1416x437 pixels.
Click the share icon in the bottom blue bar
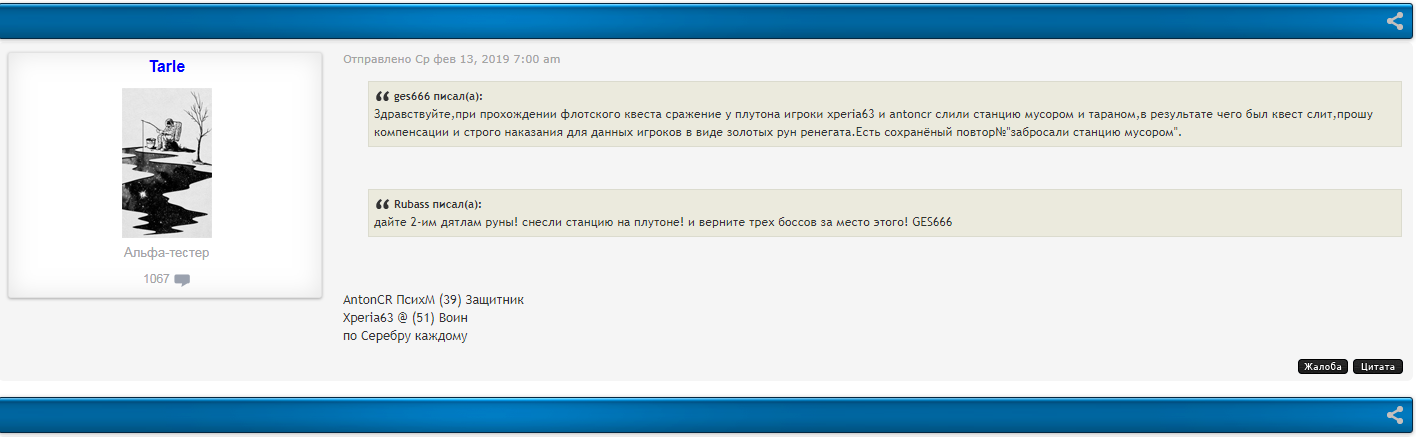[x=1395, y=415]
